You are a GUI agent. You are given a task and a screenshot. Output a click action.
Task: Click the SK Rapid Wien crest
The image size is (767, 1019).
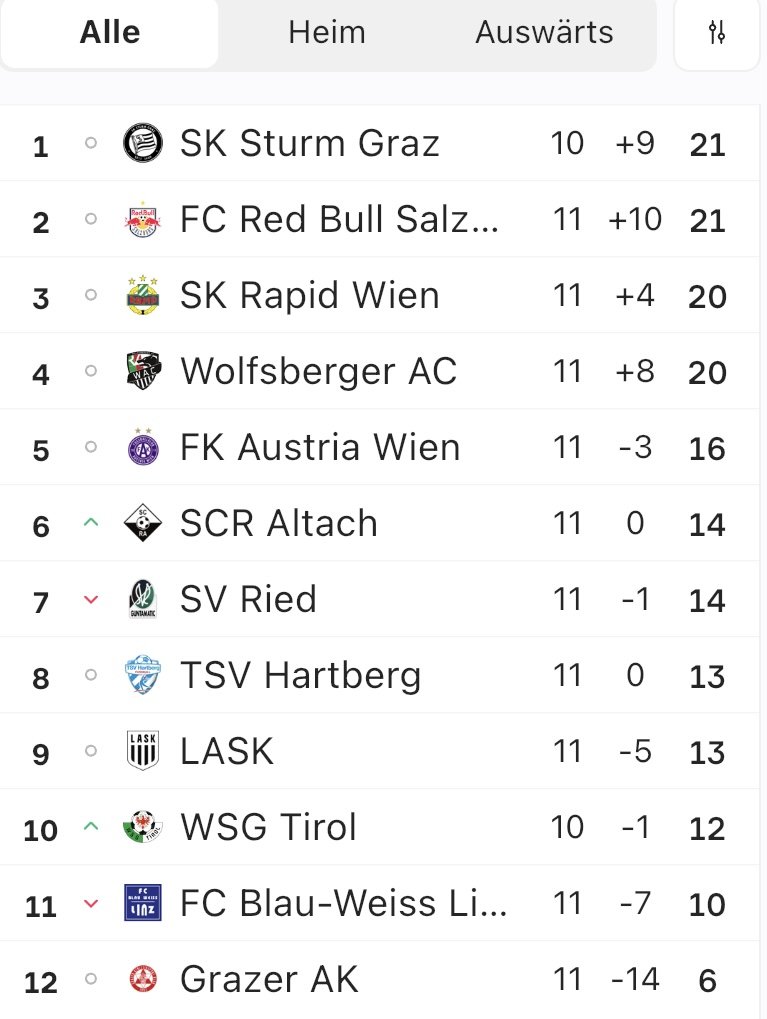(x=142, y=296)
